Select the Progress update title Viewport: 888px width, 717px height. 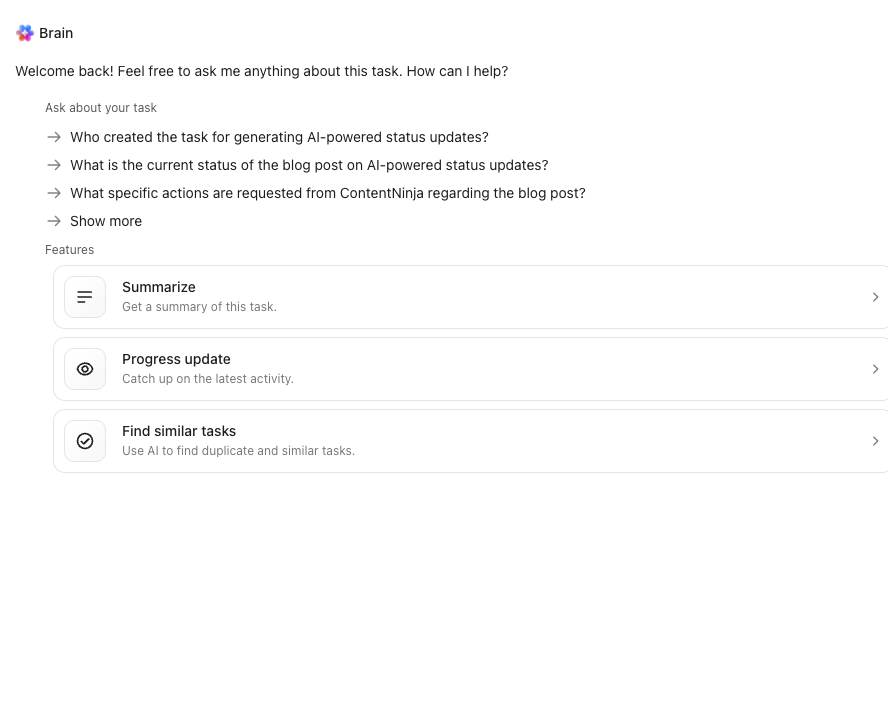(x=176, y=359)
